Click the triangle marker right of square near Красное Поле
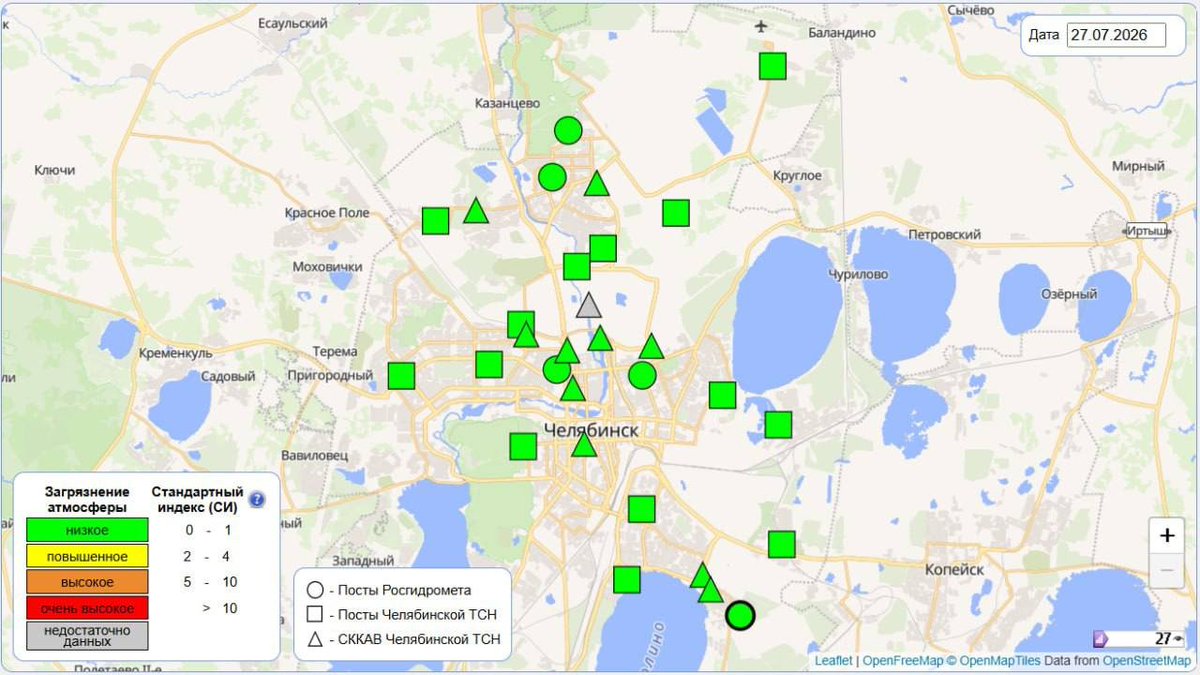This screenshot has width=1200, height=675. tap(475, 211)
